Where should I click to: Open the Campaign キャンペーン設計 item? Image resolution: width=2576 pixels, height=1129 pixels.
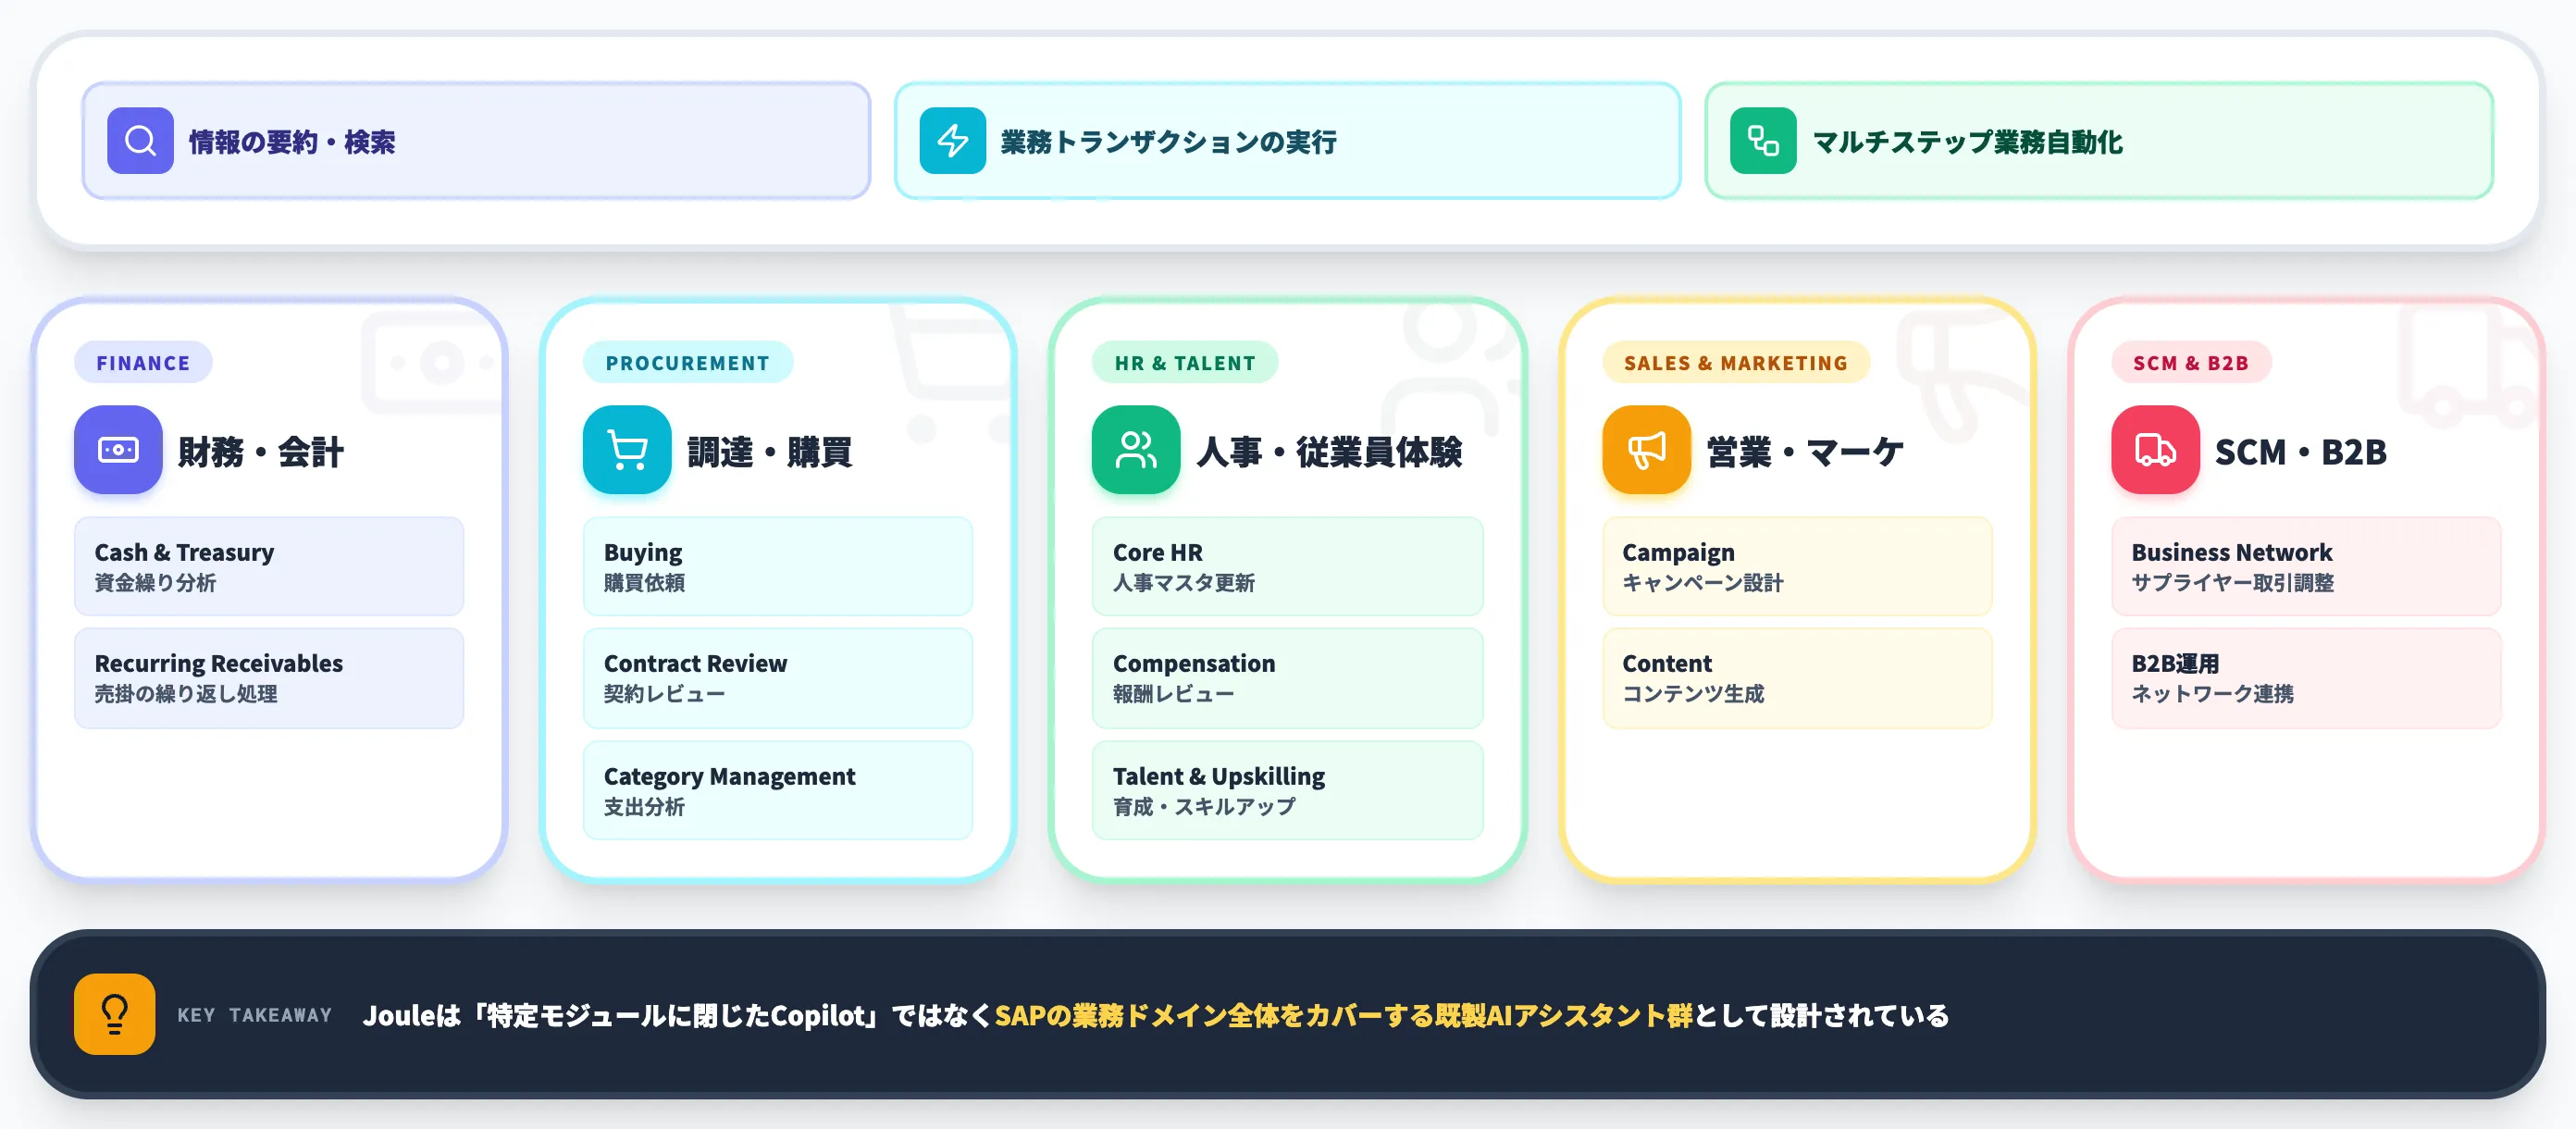tap(1797, 566)
